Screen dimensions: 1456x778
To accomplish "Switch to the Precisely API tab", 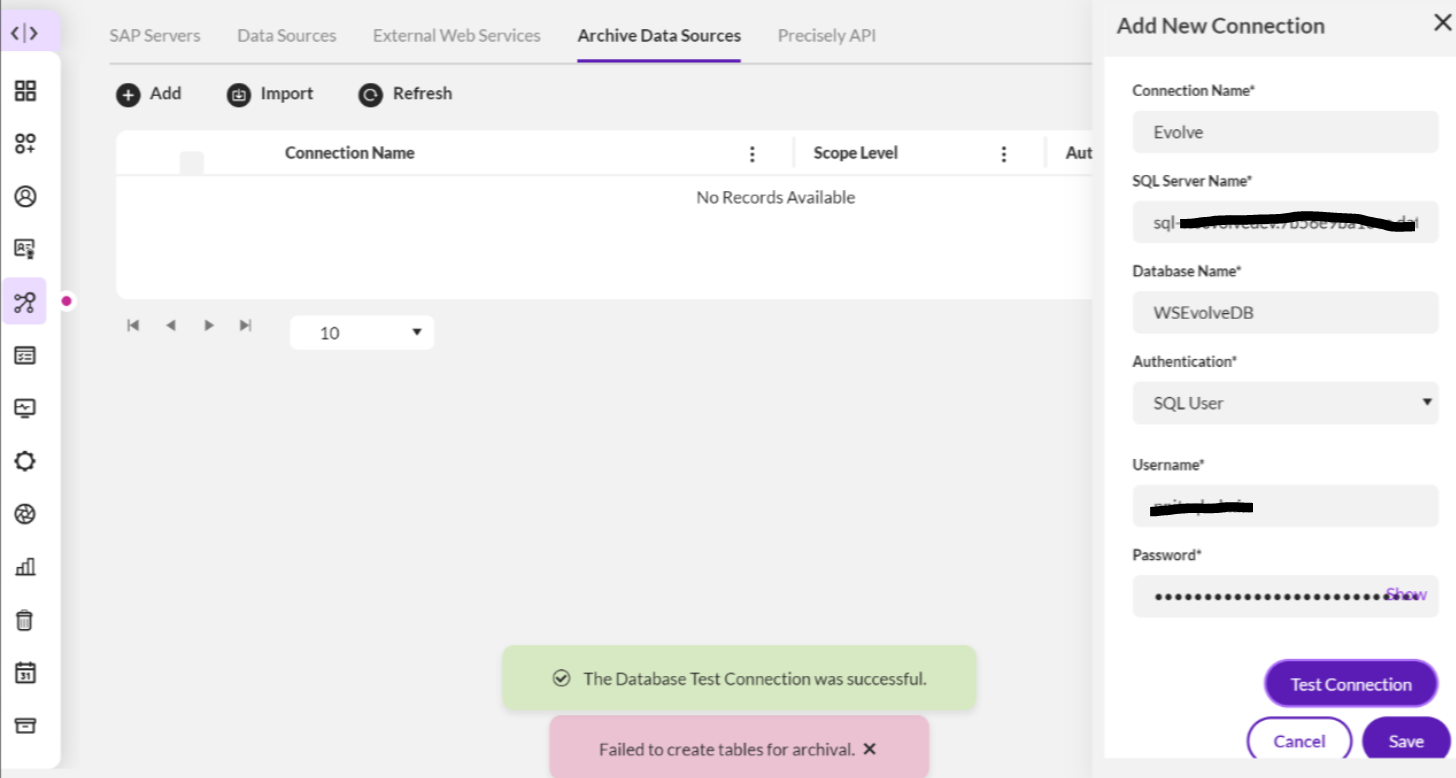I will point(827,36).
